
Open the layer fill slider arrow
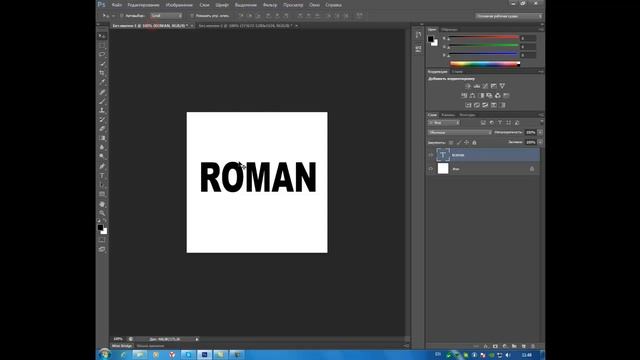[x=540, y=142]
